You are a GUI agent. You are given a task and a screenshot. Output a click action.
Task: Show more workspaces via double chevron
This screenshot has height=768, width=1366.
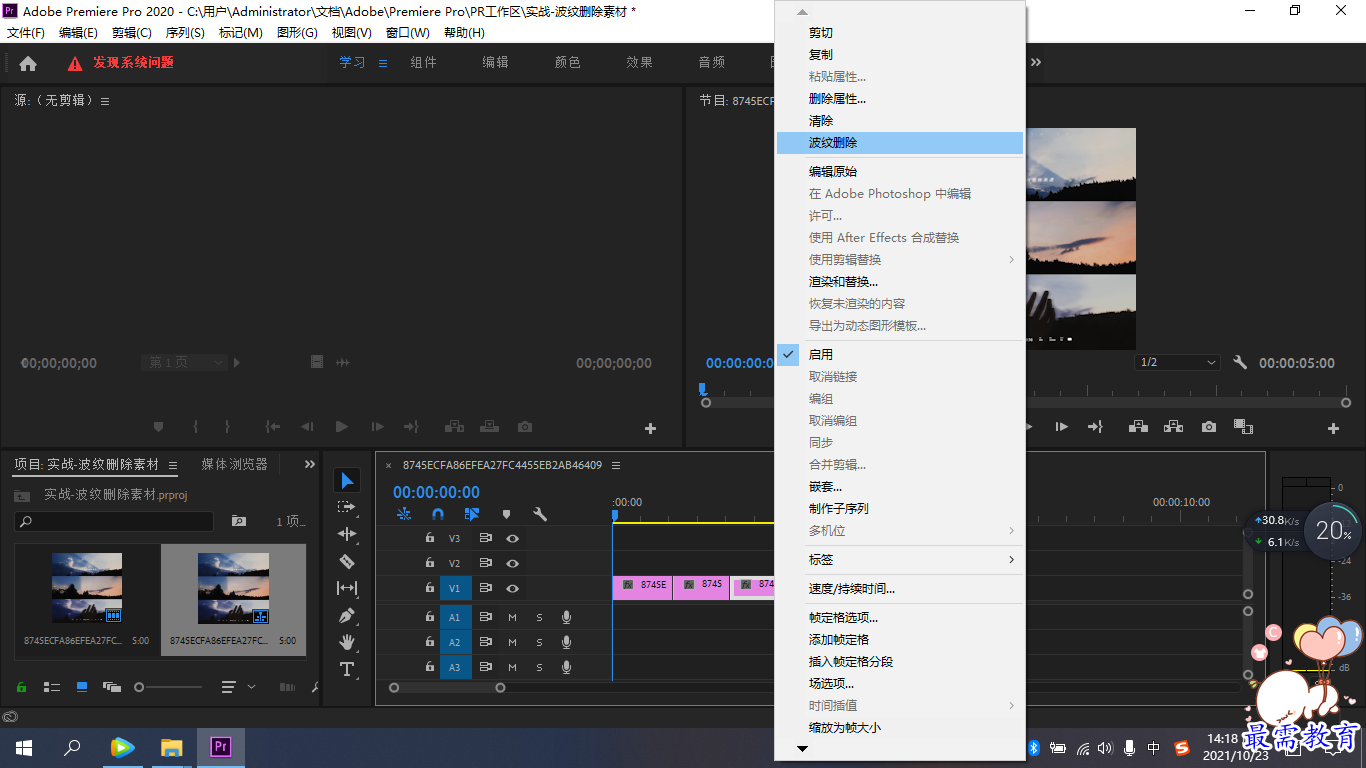pos(1036,62)
